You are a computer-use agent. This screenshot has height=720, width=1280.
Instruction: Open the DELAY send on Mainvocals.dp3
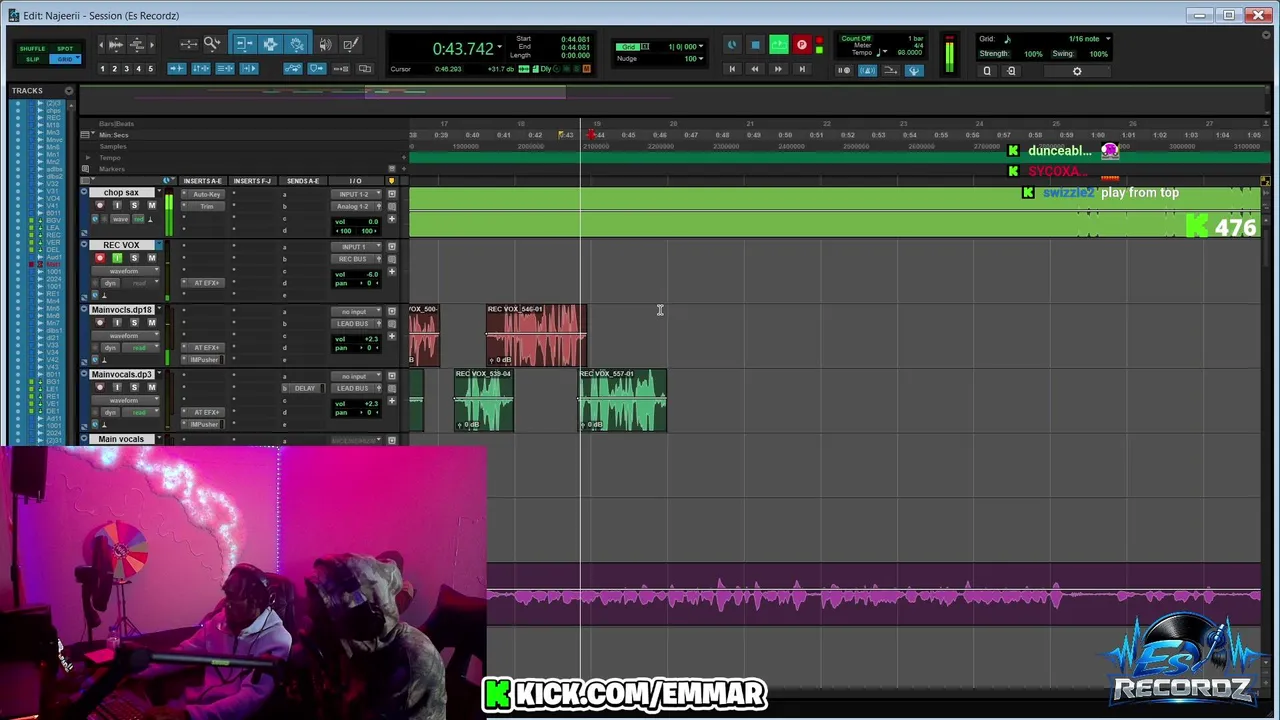tap(303, 388)
